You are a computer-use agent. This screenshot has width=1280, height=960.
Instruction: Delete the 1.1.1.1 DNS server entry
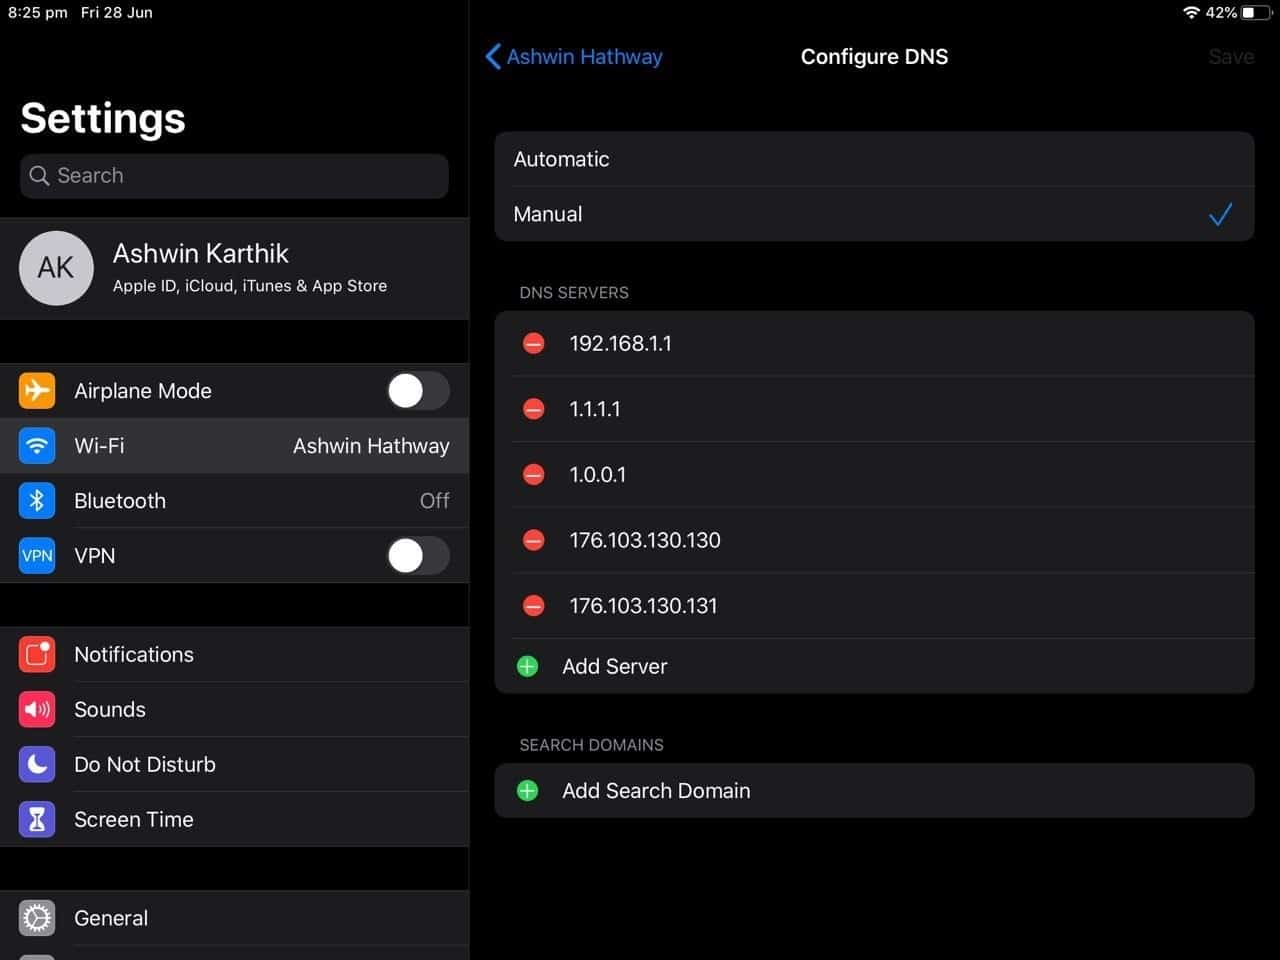coord(533,409)
